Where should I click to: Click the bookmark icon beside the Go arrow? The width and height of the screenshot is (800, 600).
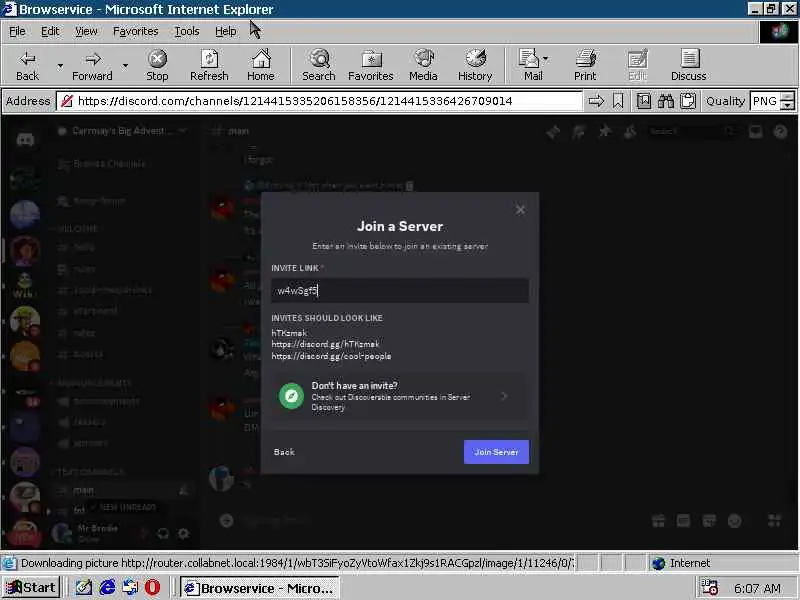pyautogui.click(x=618, y=101)
